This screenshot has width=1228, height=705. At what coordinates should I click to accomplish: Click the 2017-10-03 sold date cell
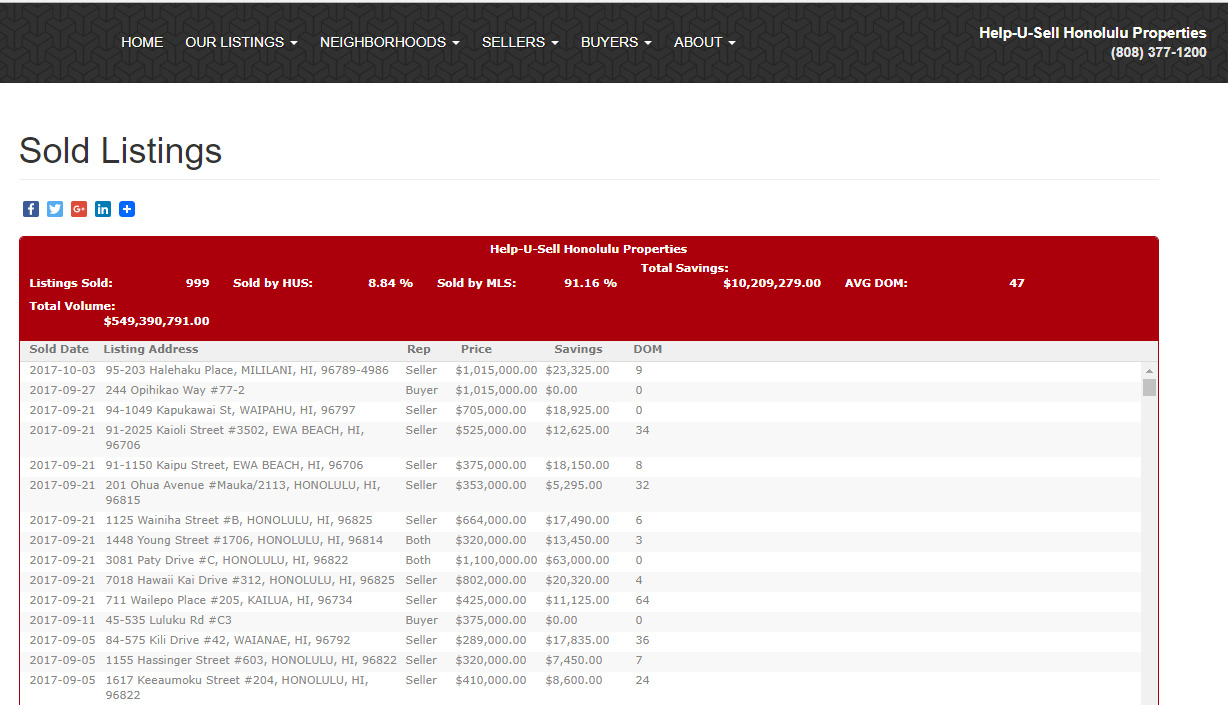click(x=62, y=370)
